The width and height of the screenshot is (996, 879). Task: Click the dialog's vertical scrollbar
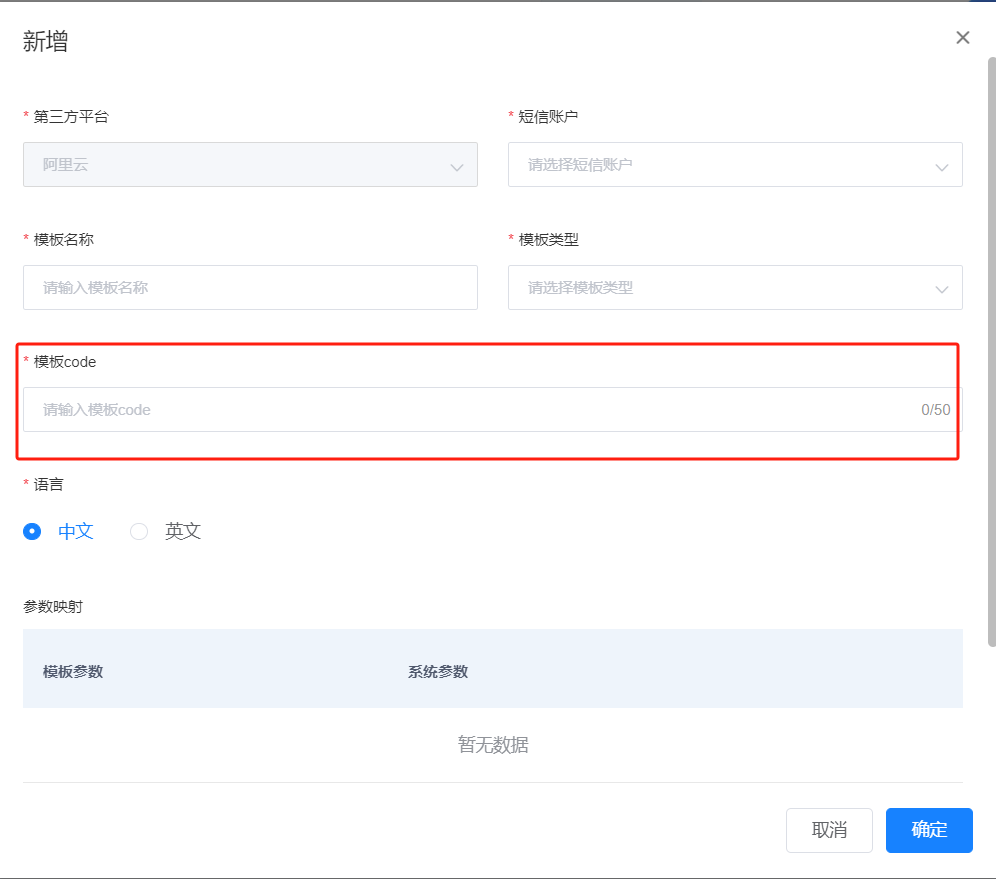[x=991, y=350]
